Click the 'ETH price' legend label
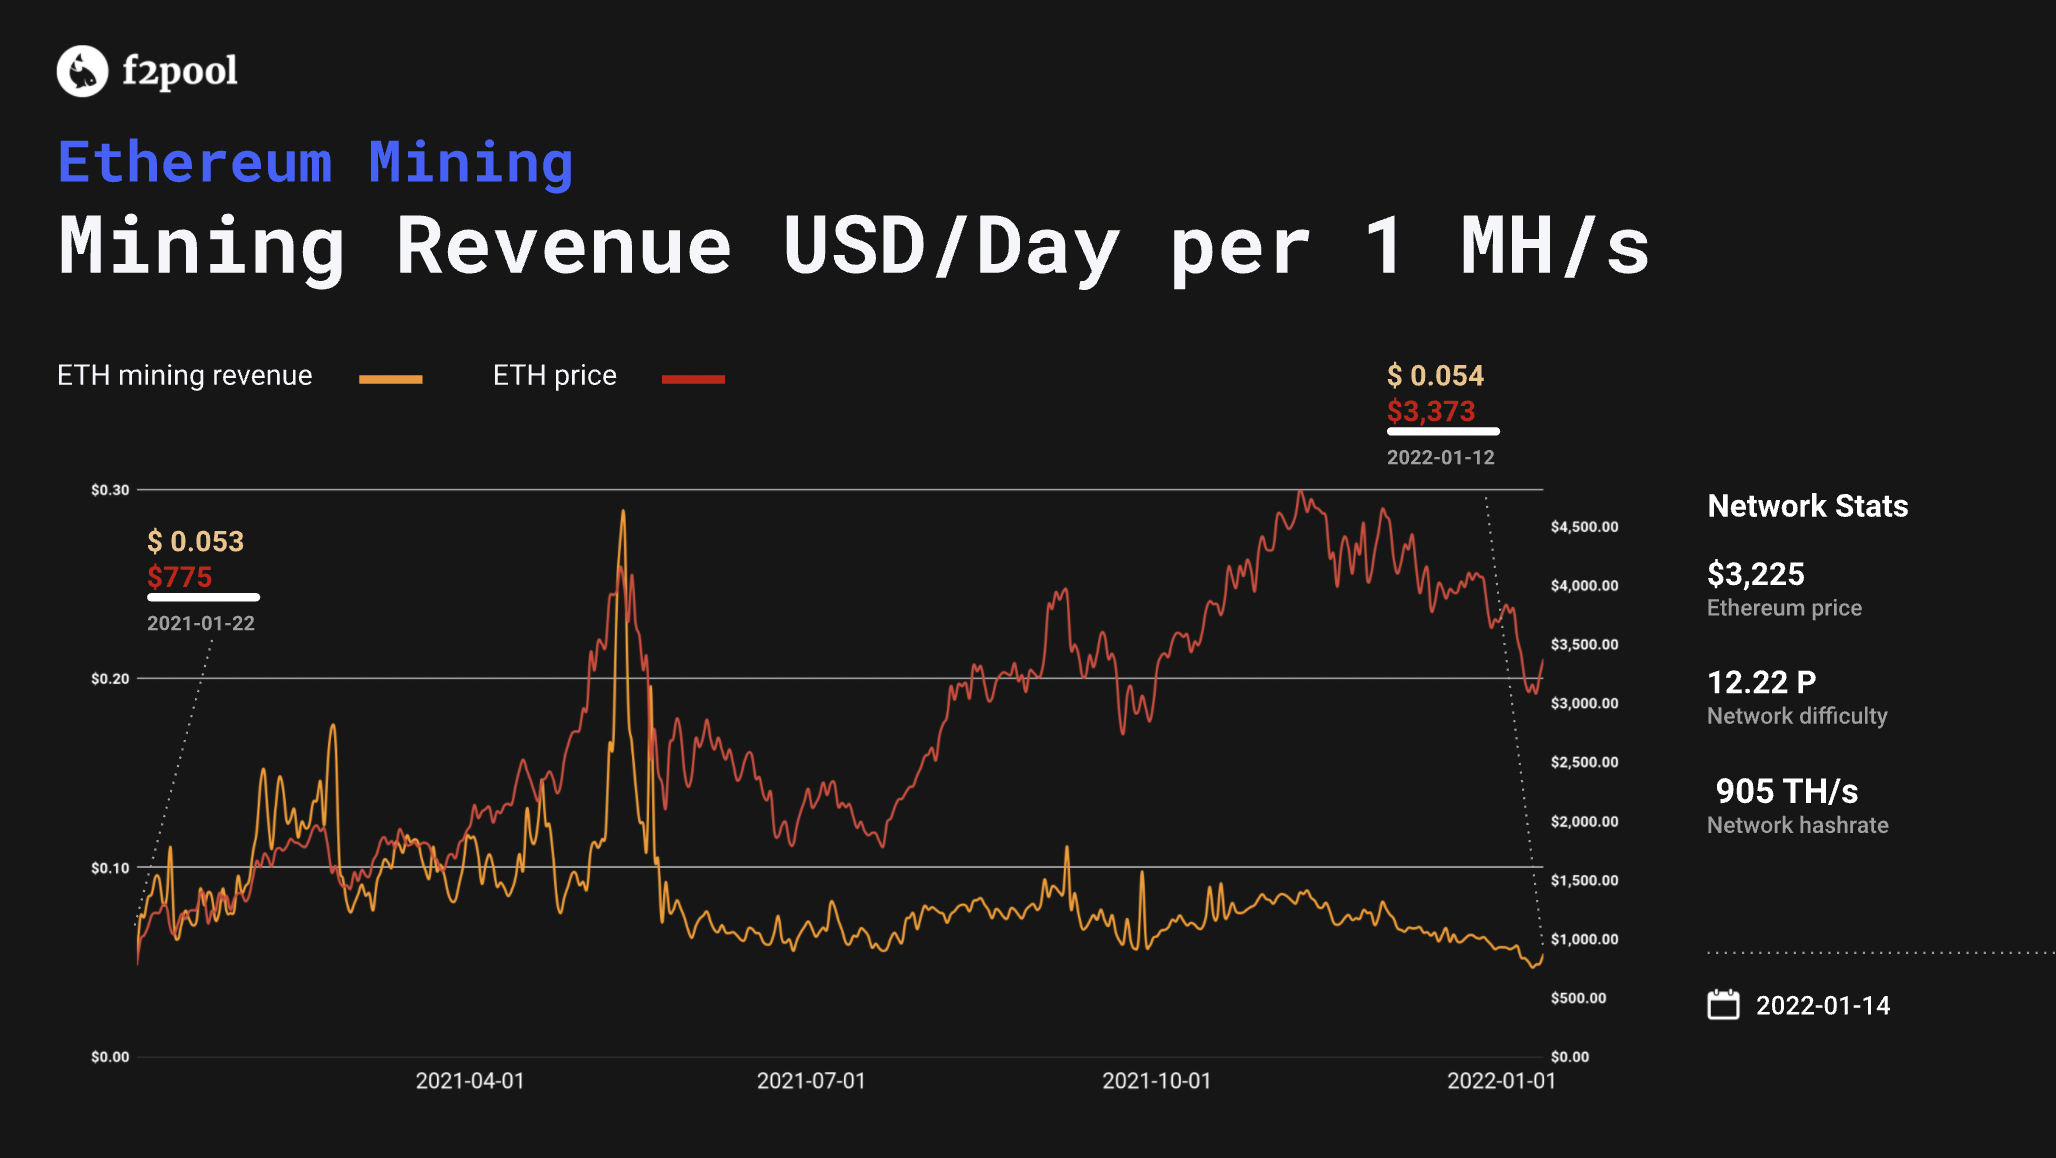 555,376
